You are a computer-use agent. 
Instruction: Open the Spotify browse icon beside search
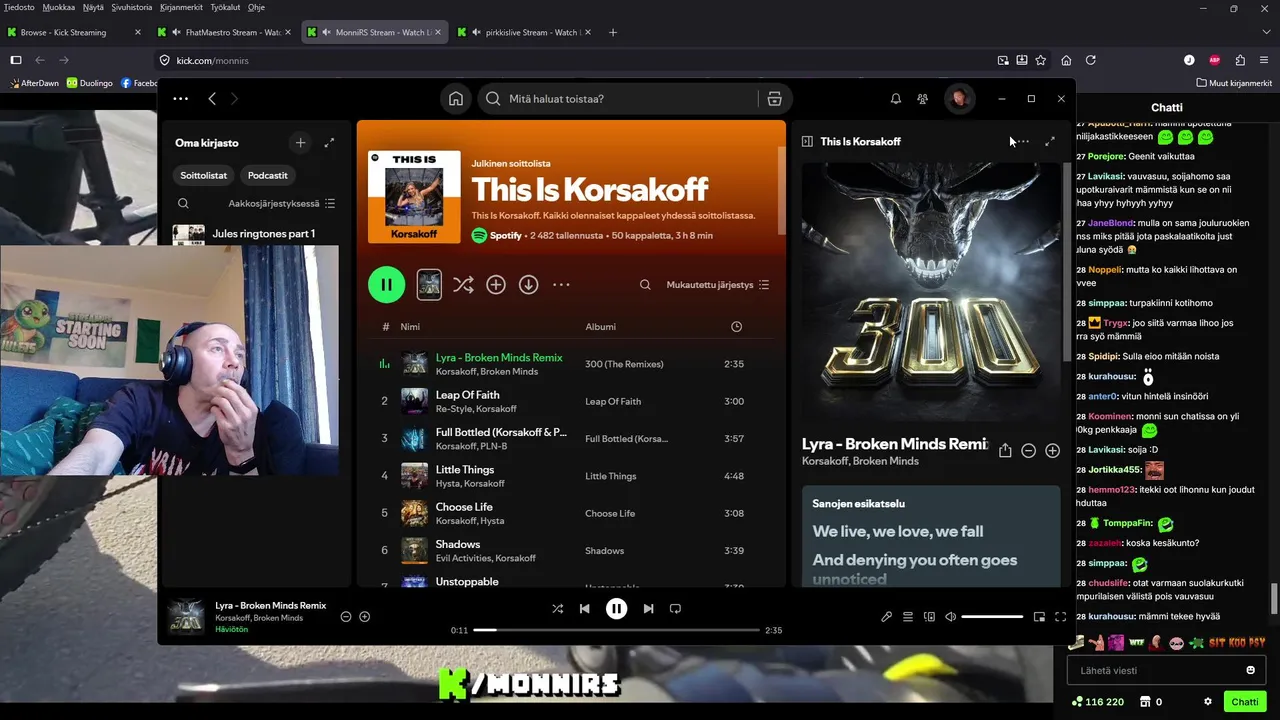click(774, 99)
